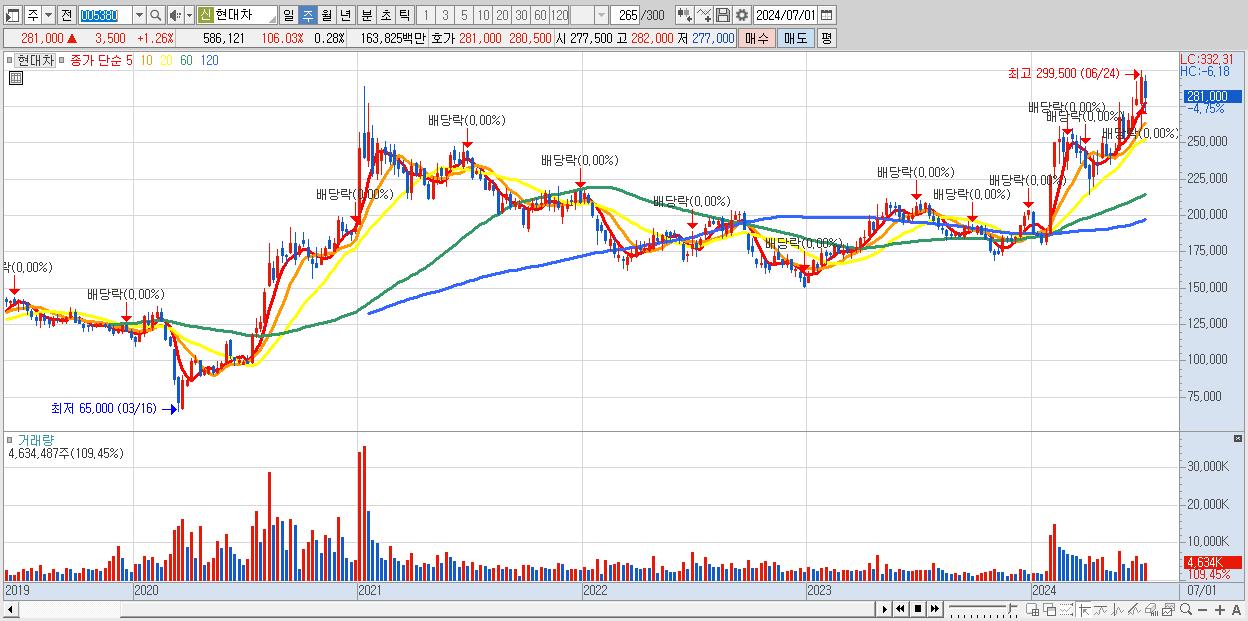The width and height of the screenshot is (1248, 621).
Task: Click the date field 2024/07/01
Action: pos(785,15)
